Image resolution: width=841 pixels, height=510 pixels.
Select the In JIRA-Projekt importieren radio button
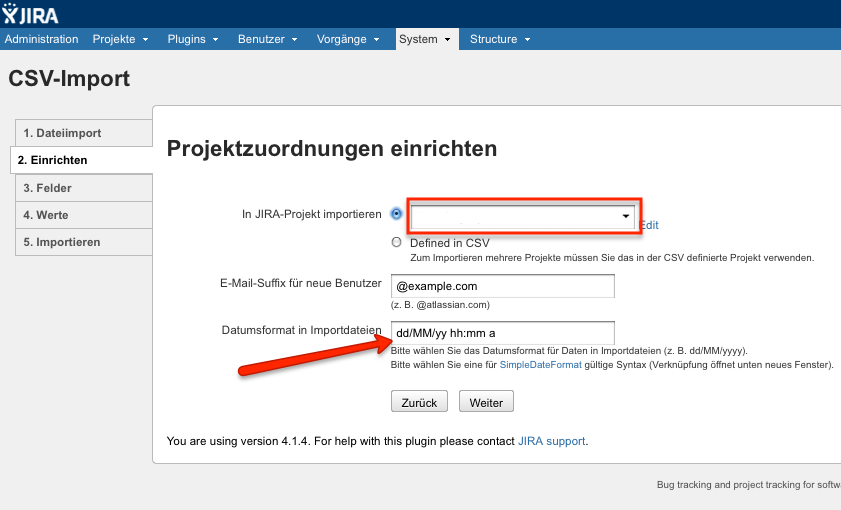coord(396,213)
